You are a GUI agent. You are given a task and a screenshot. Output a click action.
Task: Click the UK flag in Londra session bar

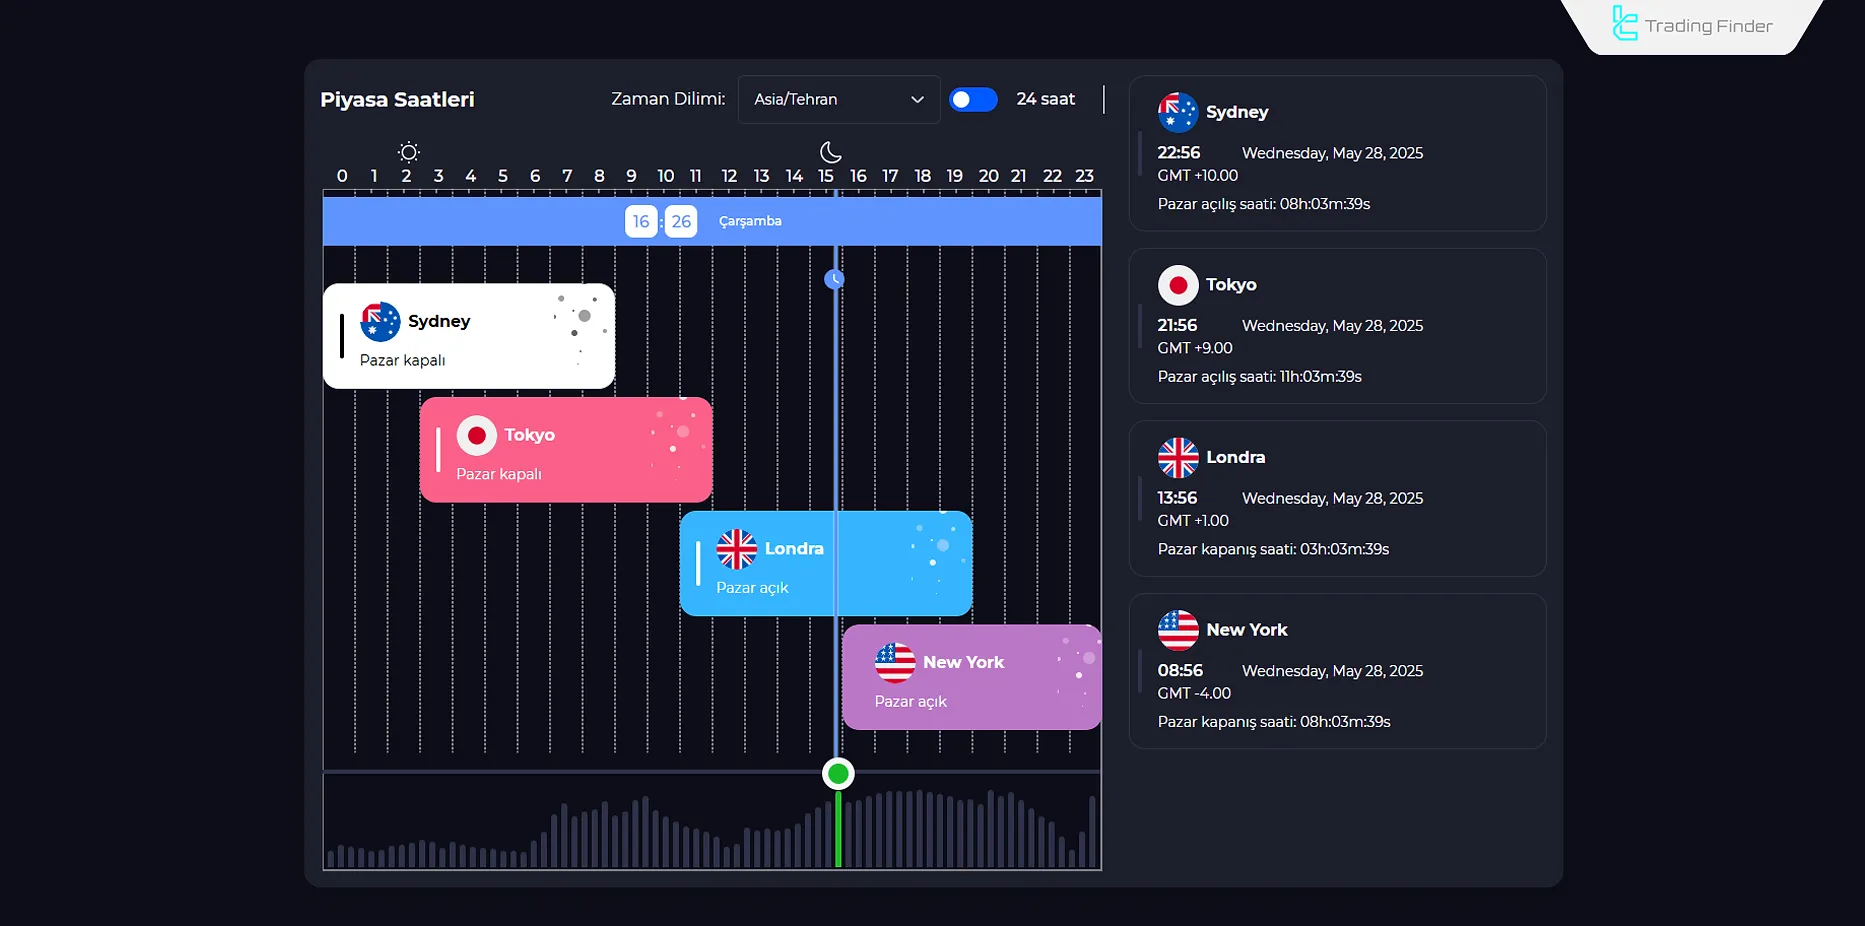[737, 549]
